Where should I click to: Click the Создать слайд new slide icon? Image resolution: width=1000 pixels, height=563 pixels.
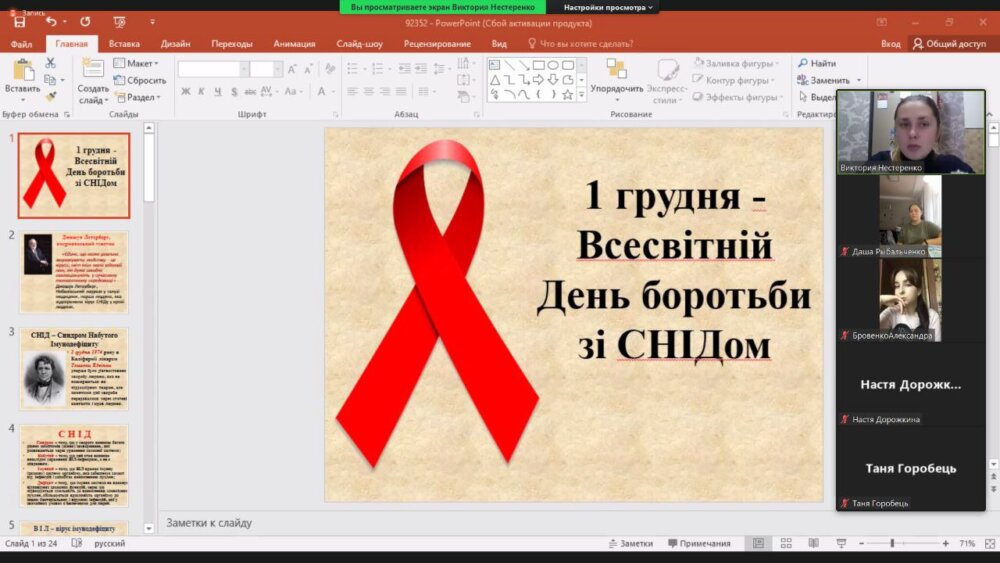92,69
